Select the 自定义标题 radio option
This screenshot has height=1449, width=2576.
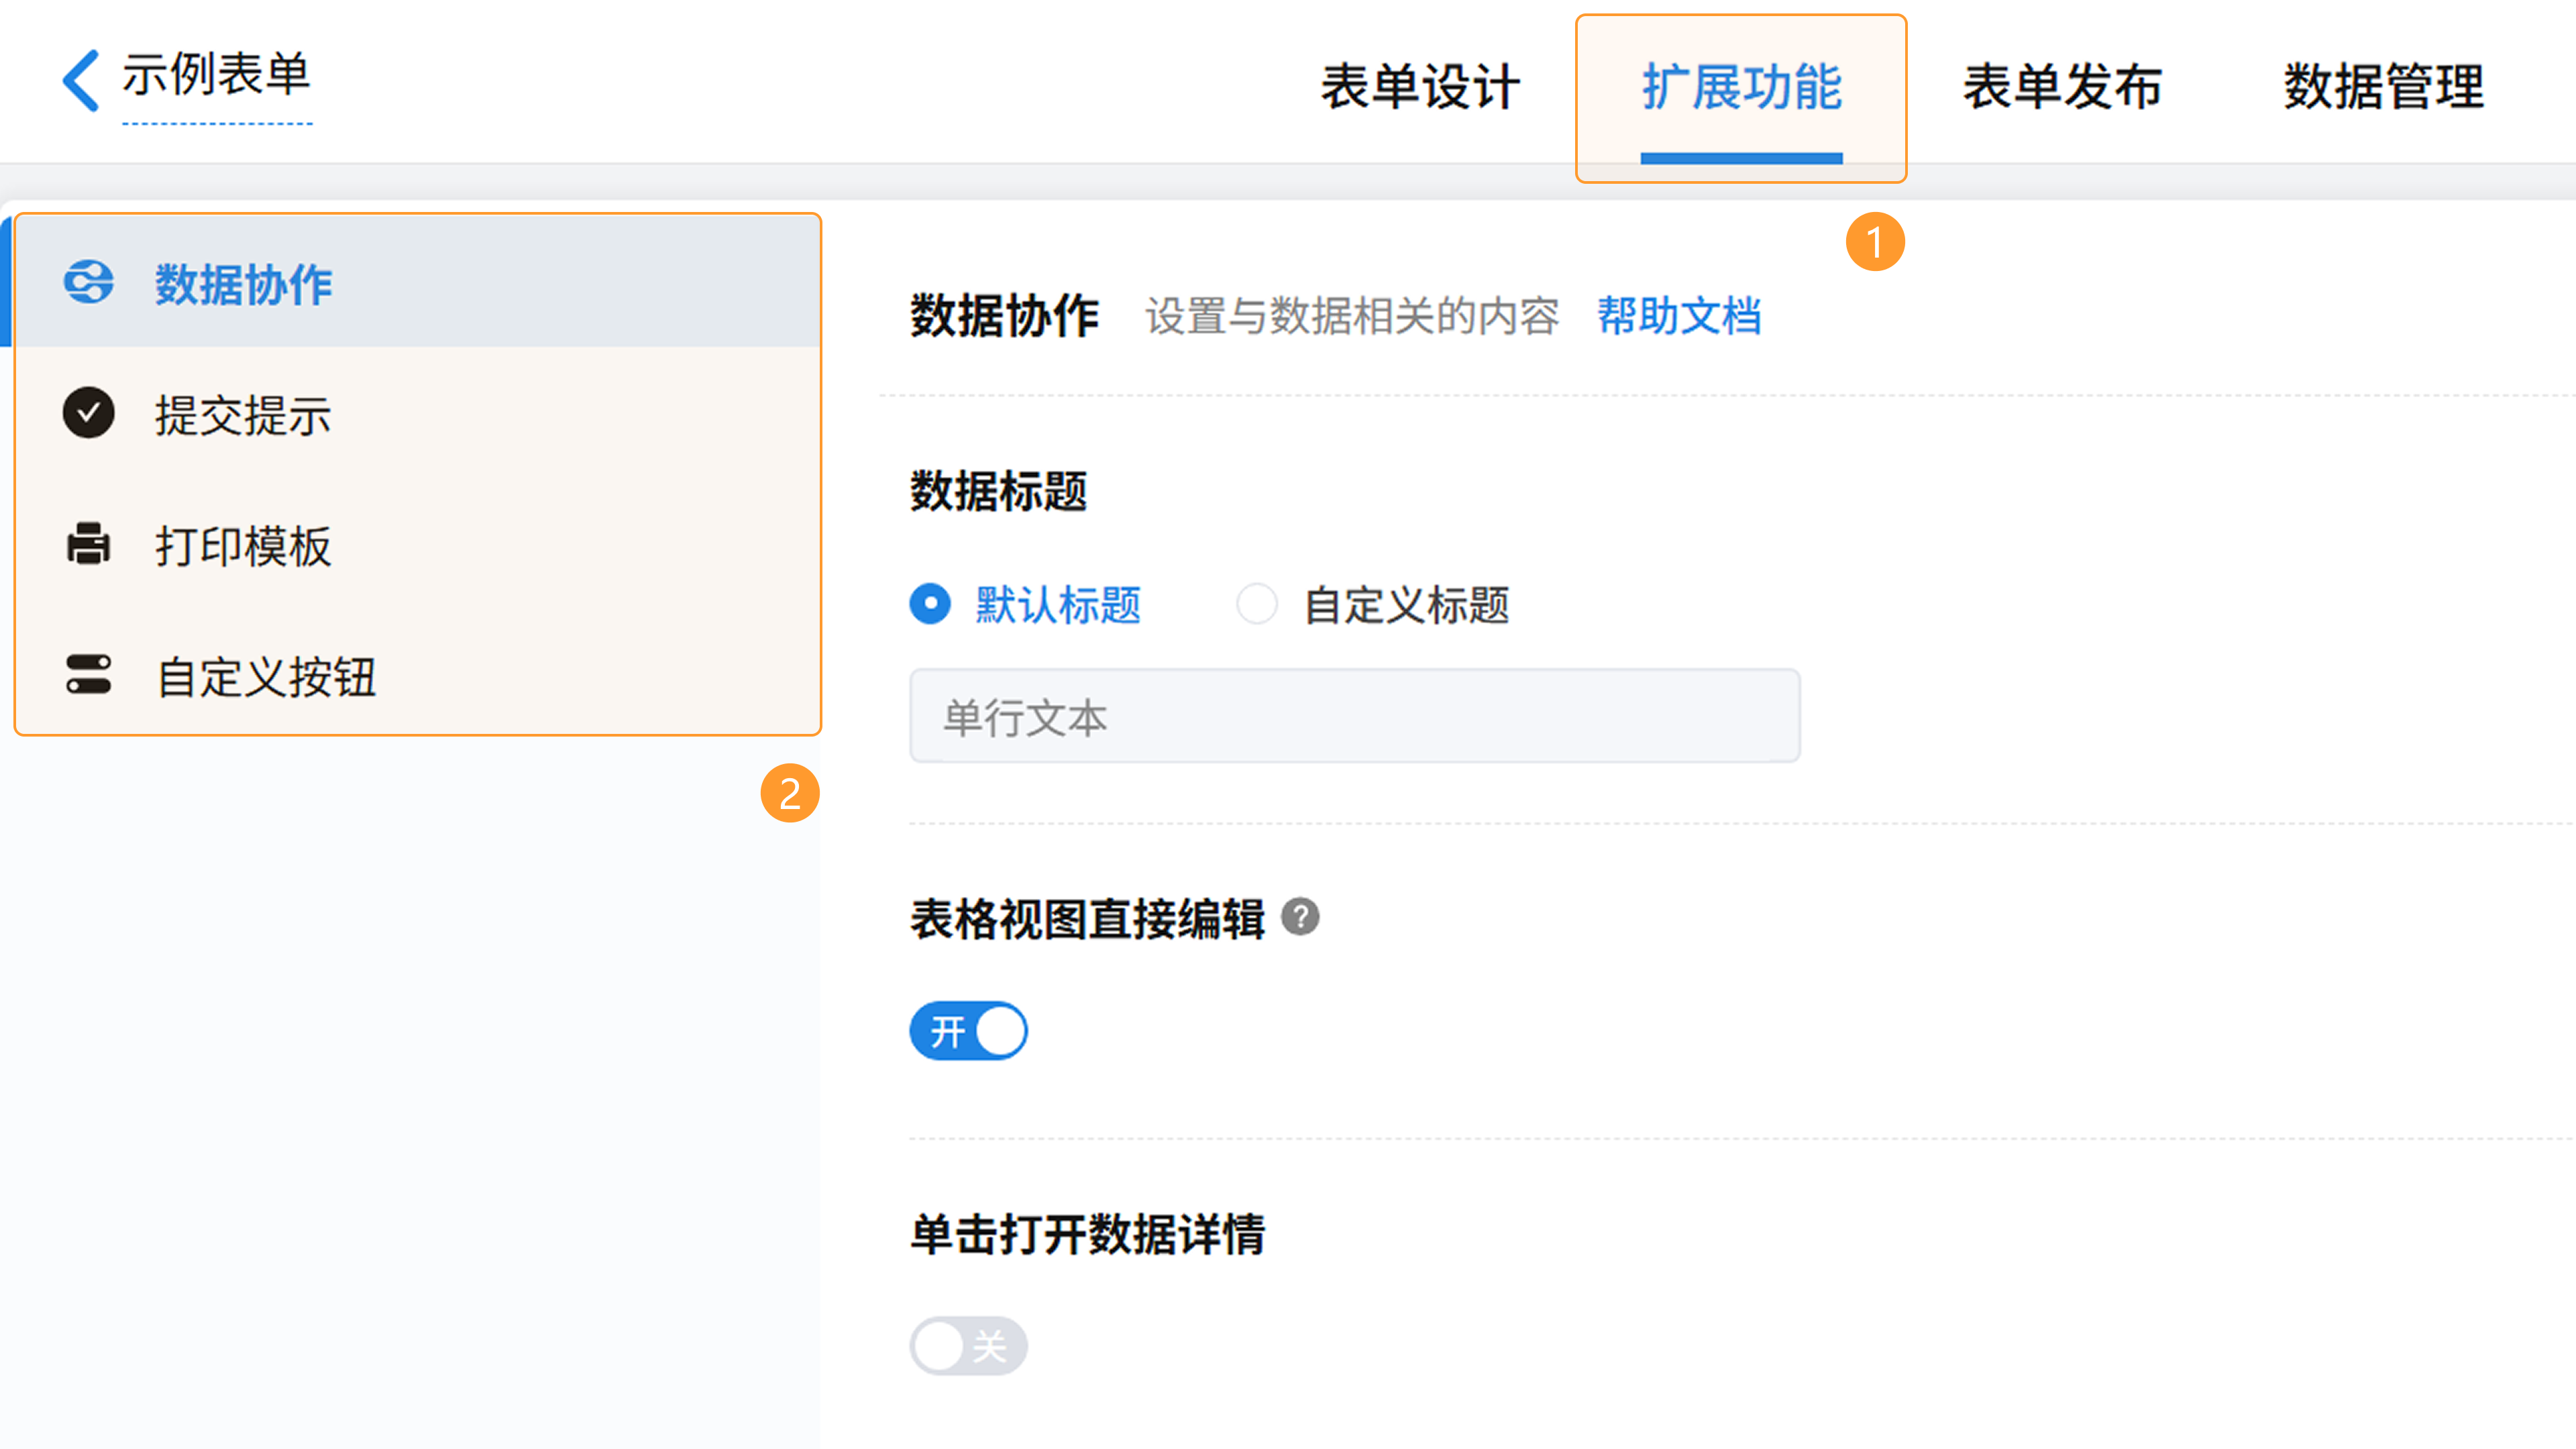[1257, 604]
